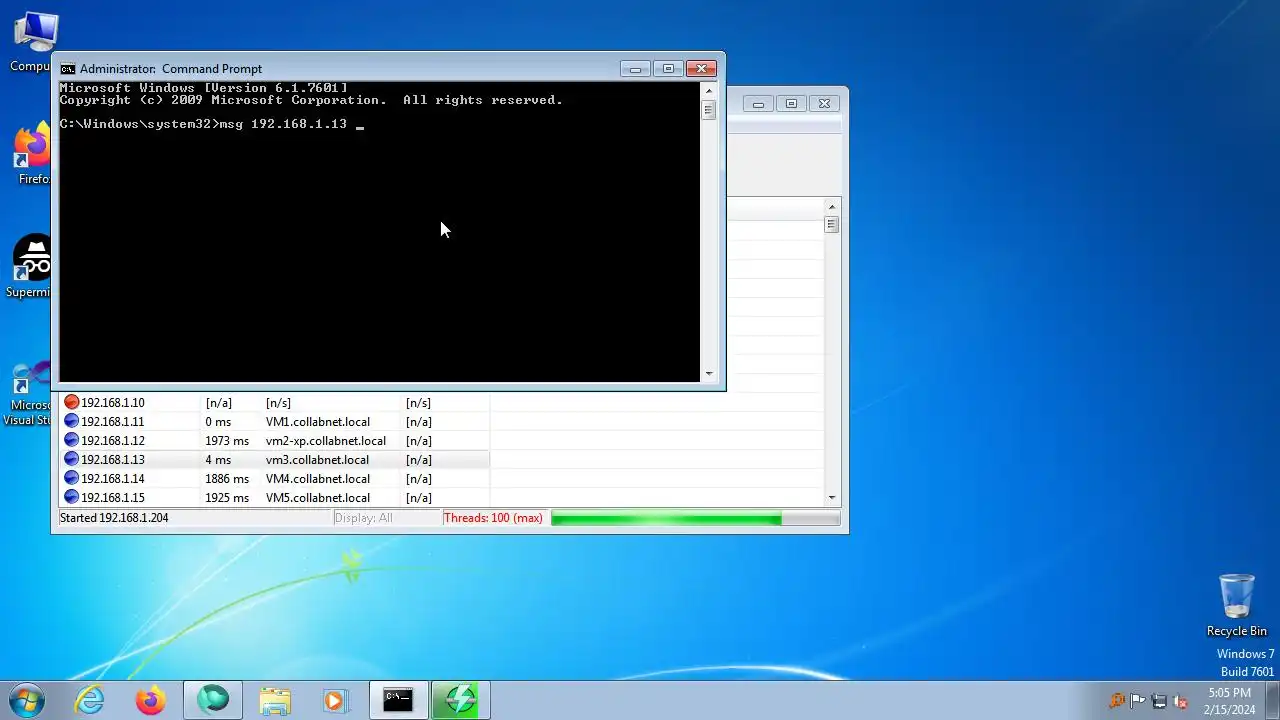Launch Internet Explorer from the taskbar
1280x720 pixels.
[90, 700]
